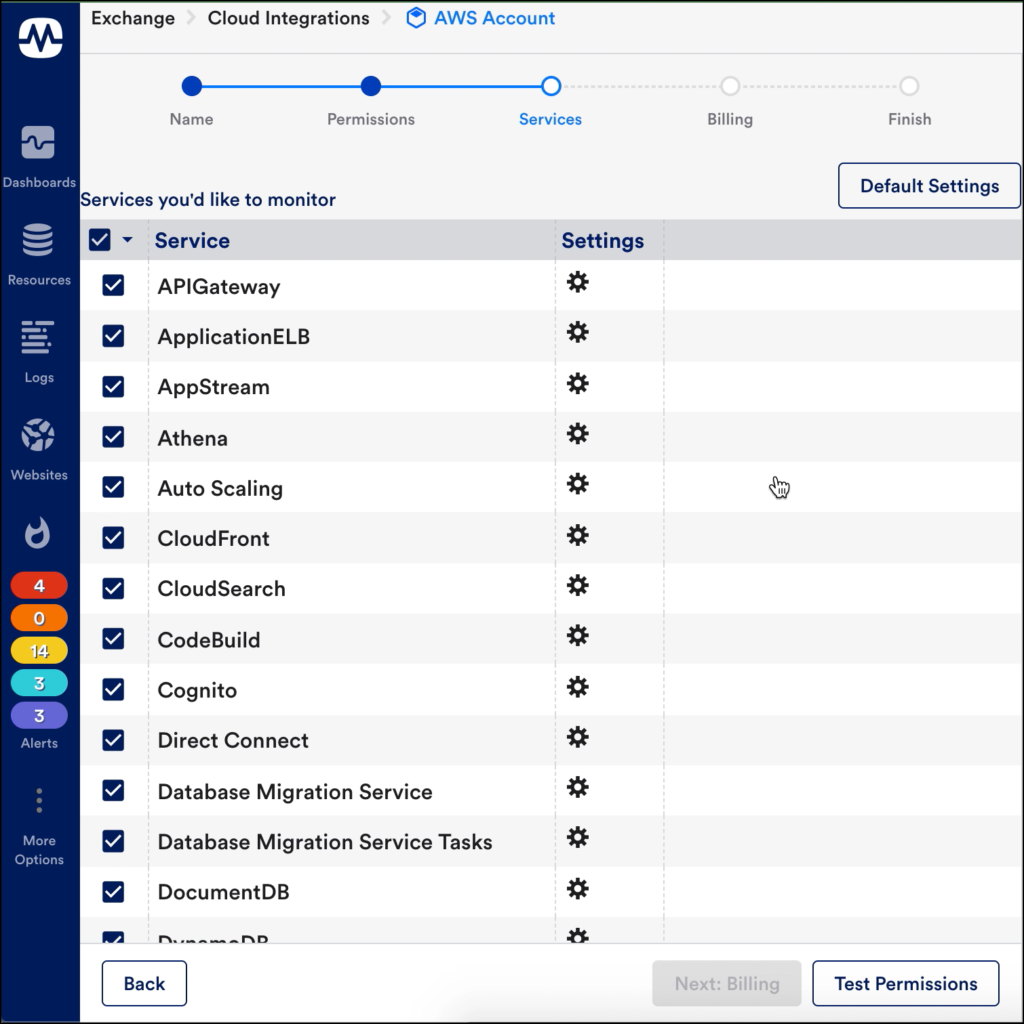Viewport: 1024px width, 1024px height.
Task: Click the yellow warning alerts badge 14
Action: click(39, 650)
